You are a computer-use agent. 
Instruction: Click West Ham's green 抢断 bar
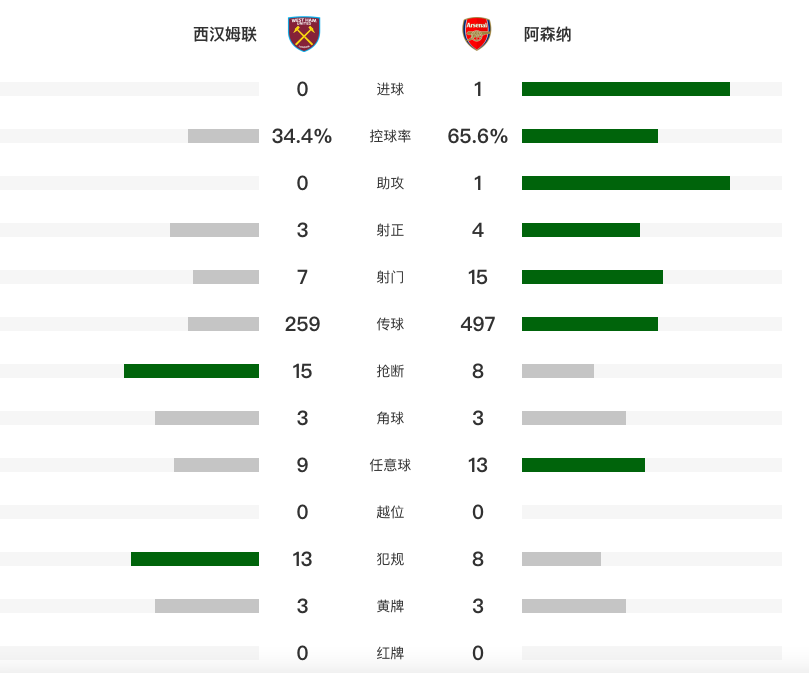tap(191, 371)
